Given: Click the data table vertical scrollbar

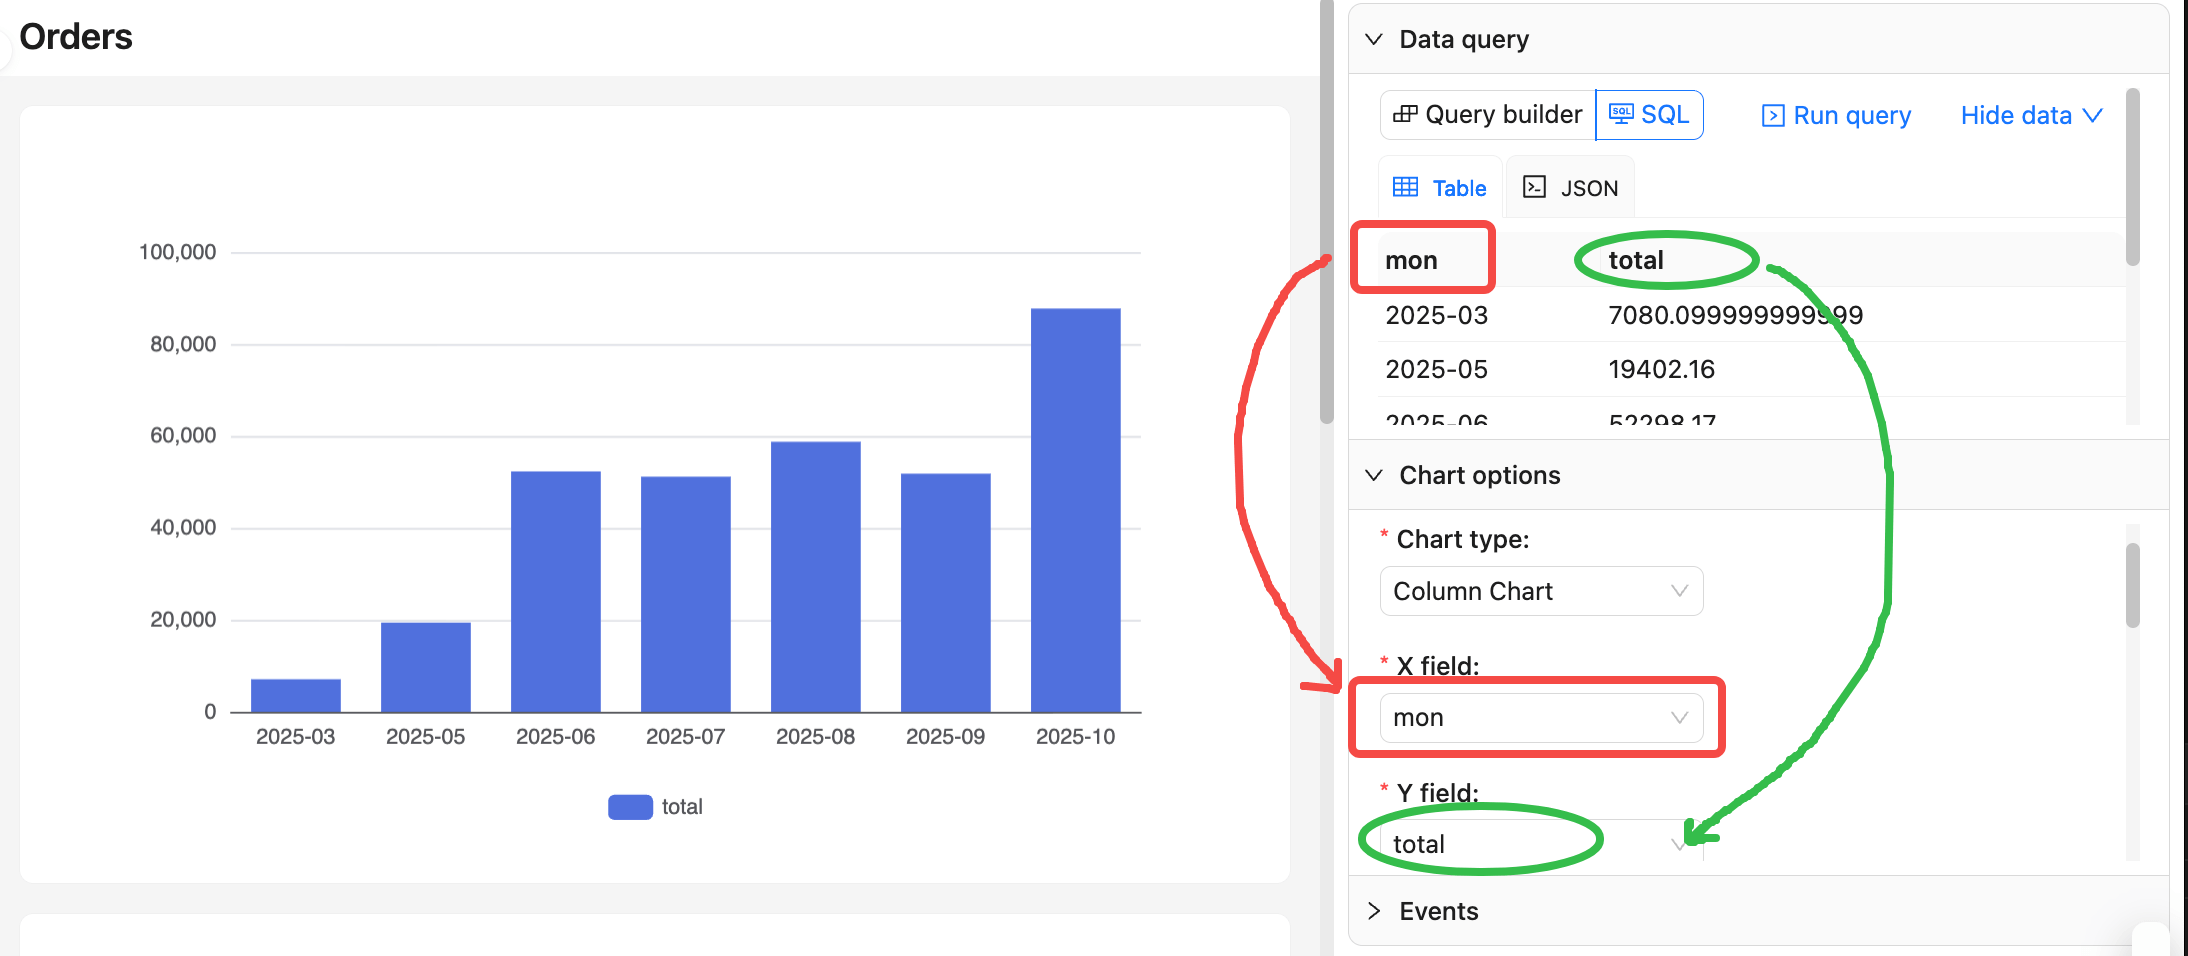Looking at the screenshot, I should [2132, 180].
